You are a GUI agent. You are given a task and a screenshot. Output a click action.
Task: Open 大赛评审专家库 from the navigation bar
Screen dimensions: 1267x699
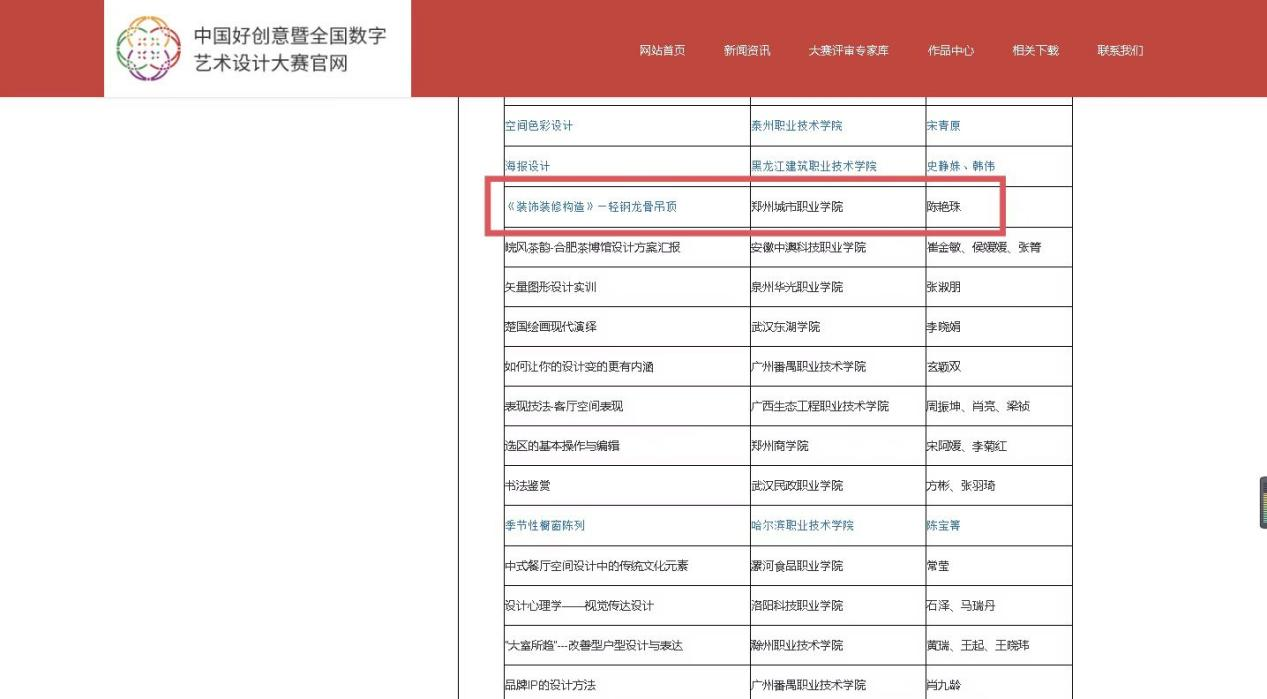(848, 51)
